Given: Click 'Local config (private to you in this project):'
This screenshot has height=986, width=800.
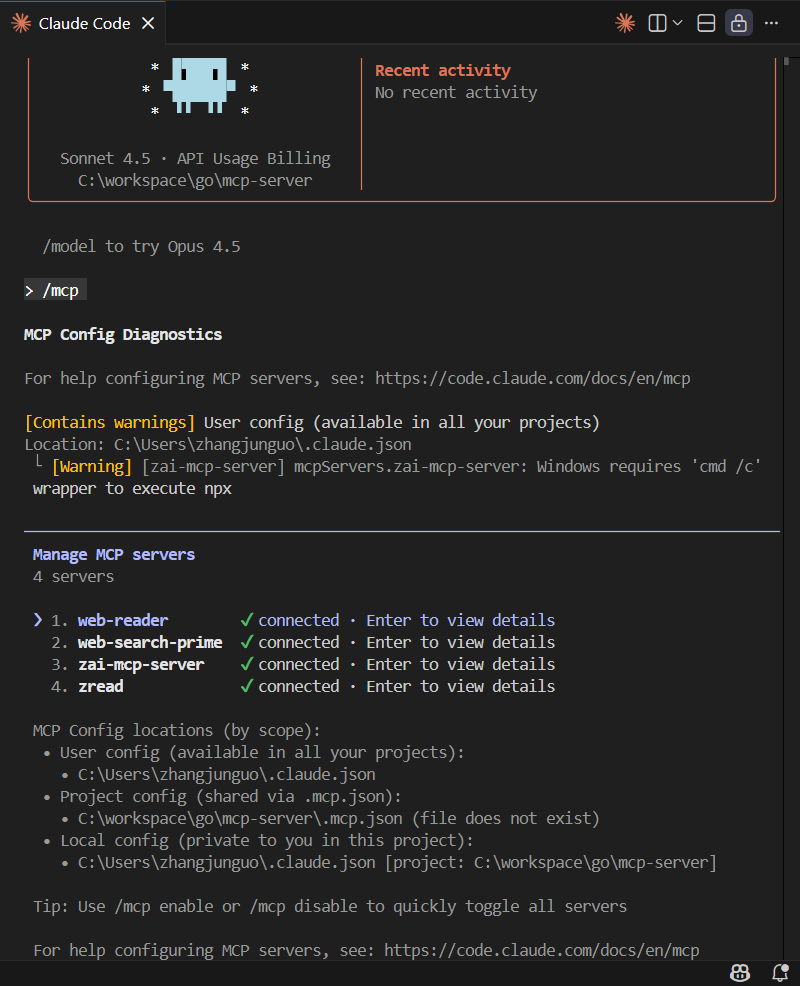Looking at the screenshot, I should pos(267,840).
